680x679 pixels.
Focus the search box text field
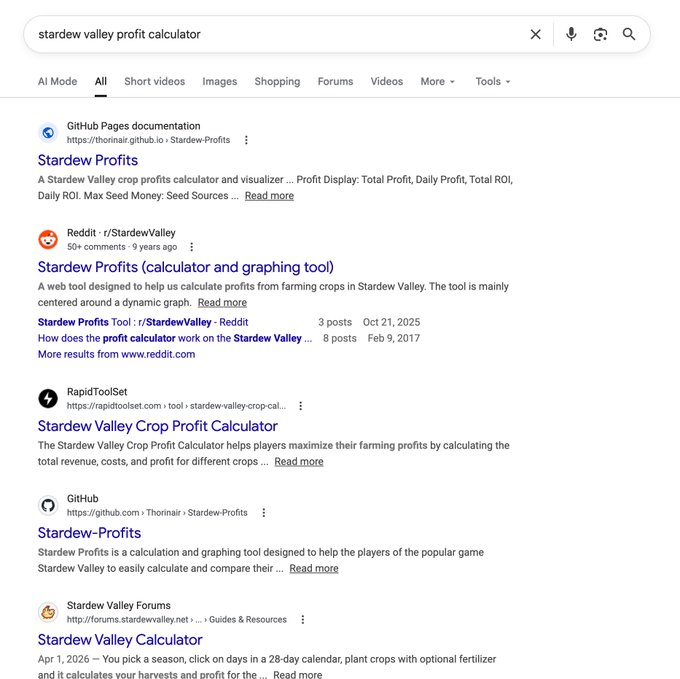click(278, 34)
